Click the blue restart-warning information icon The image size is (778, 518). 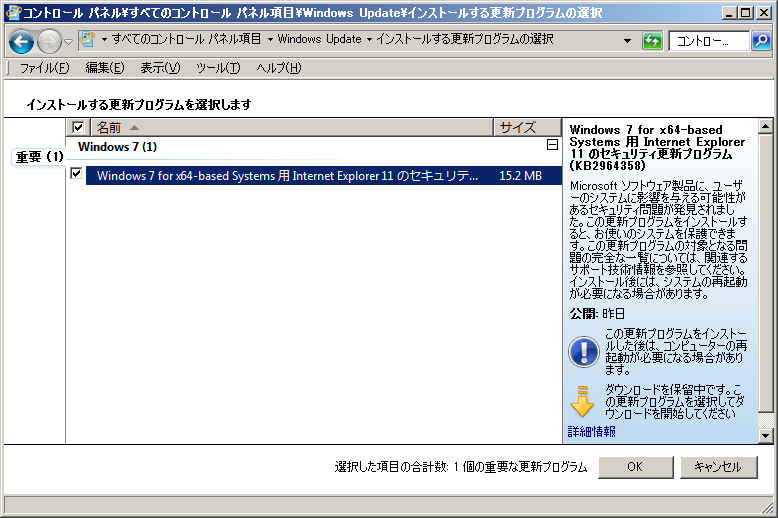pos(583,351)
